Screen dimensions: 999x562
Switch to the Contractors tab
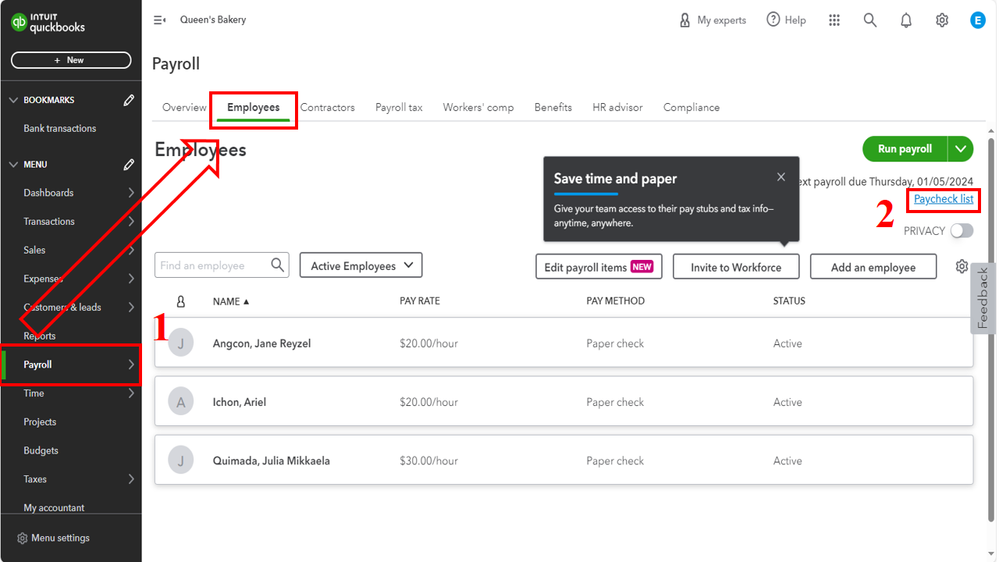point(327,107)
